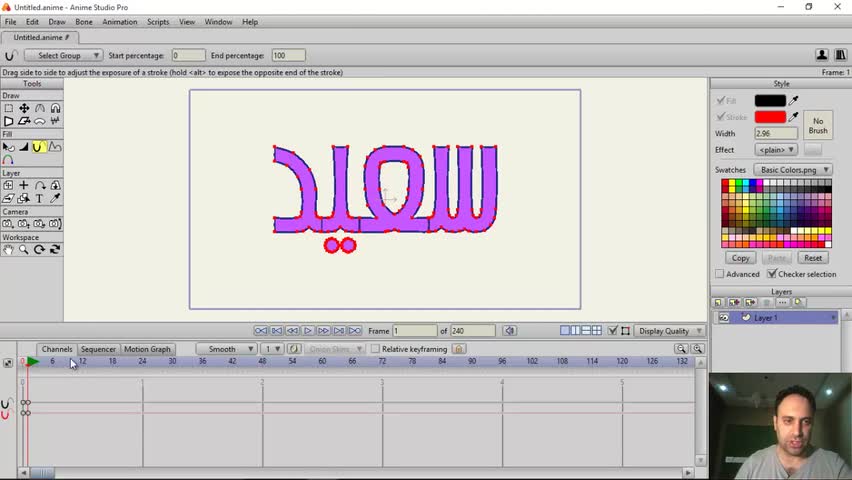This screenshot has width=852, height=480.
Task: Open the Bone menu
Action: [x=84, y=22]
